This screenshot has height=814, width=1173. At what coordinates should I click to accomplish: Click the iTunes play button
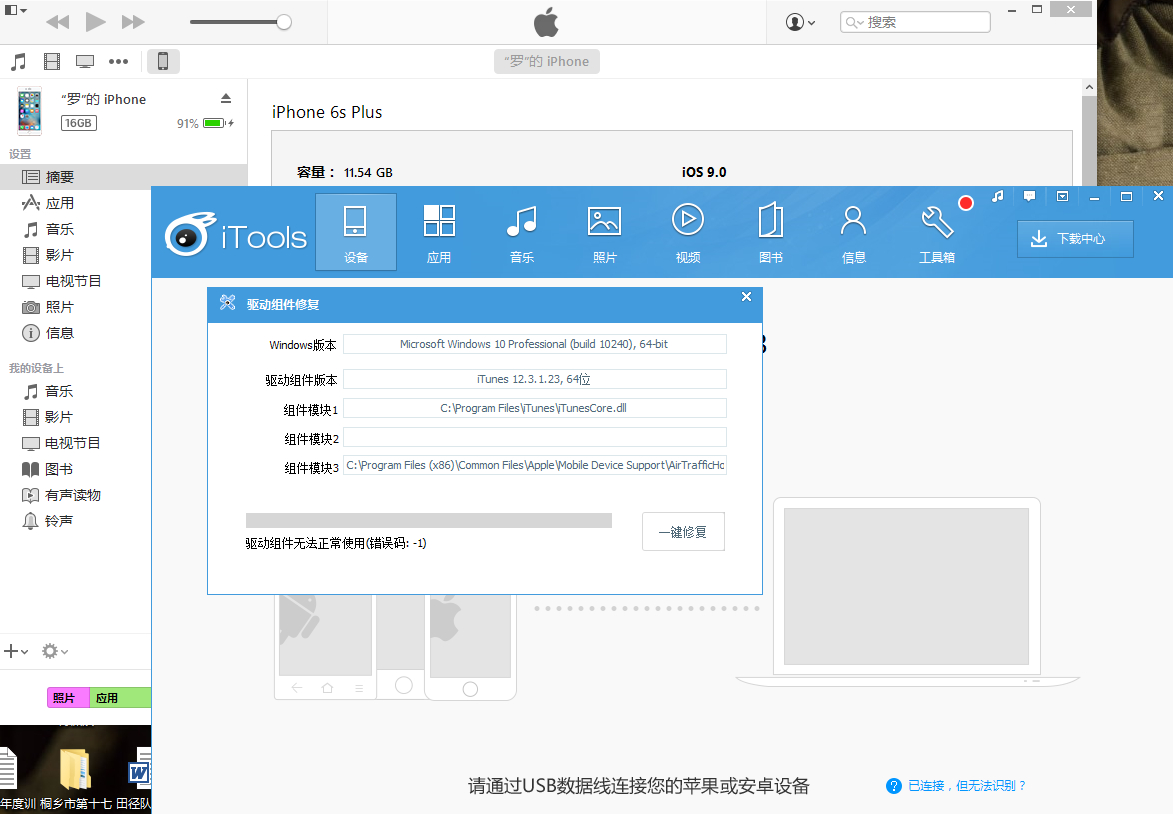pos(95,22)
